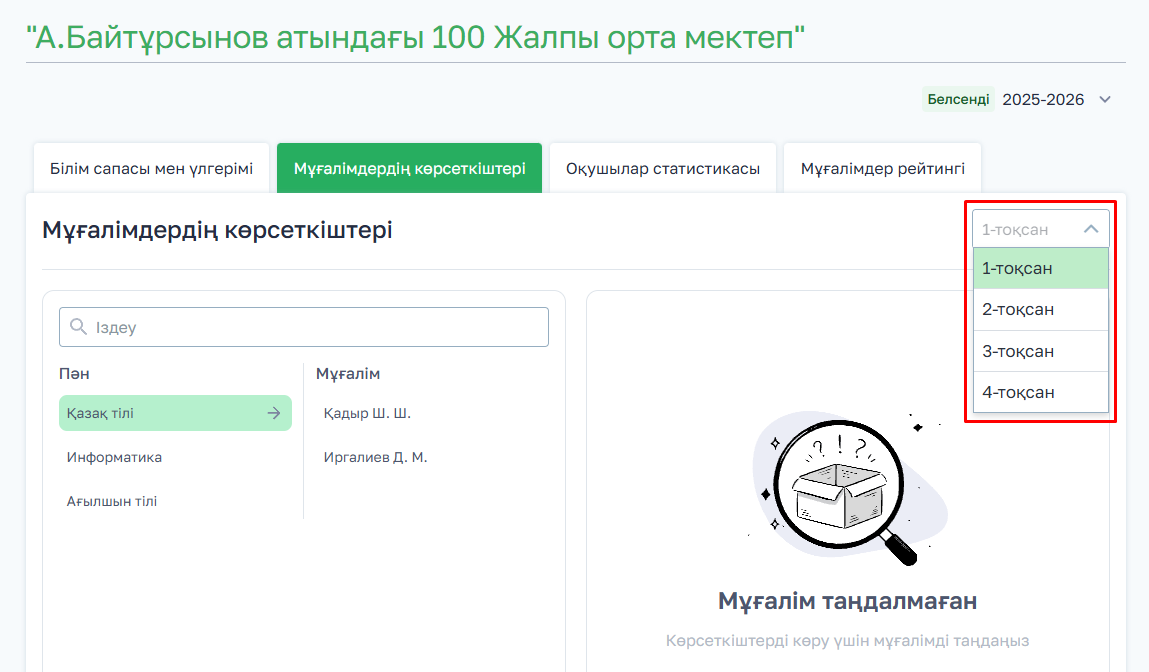Expand the 2025-2026 academic year chevron
Image resolution: width=1149 pixels, height=672 pixels.
tap(1105, 100)
